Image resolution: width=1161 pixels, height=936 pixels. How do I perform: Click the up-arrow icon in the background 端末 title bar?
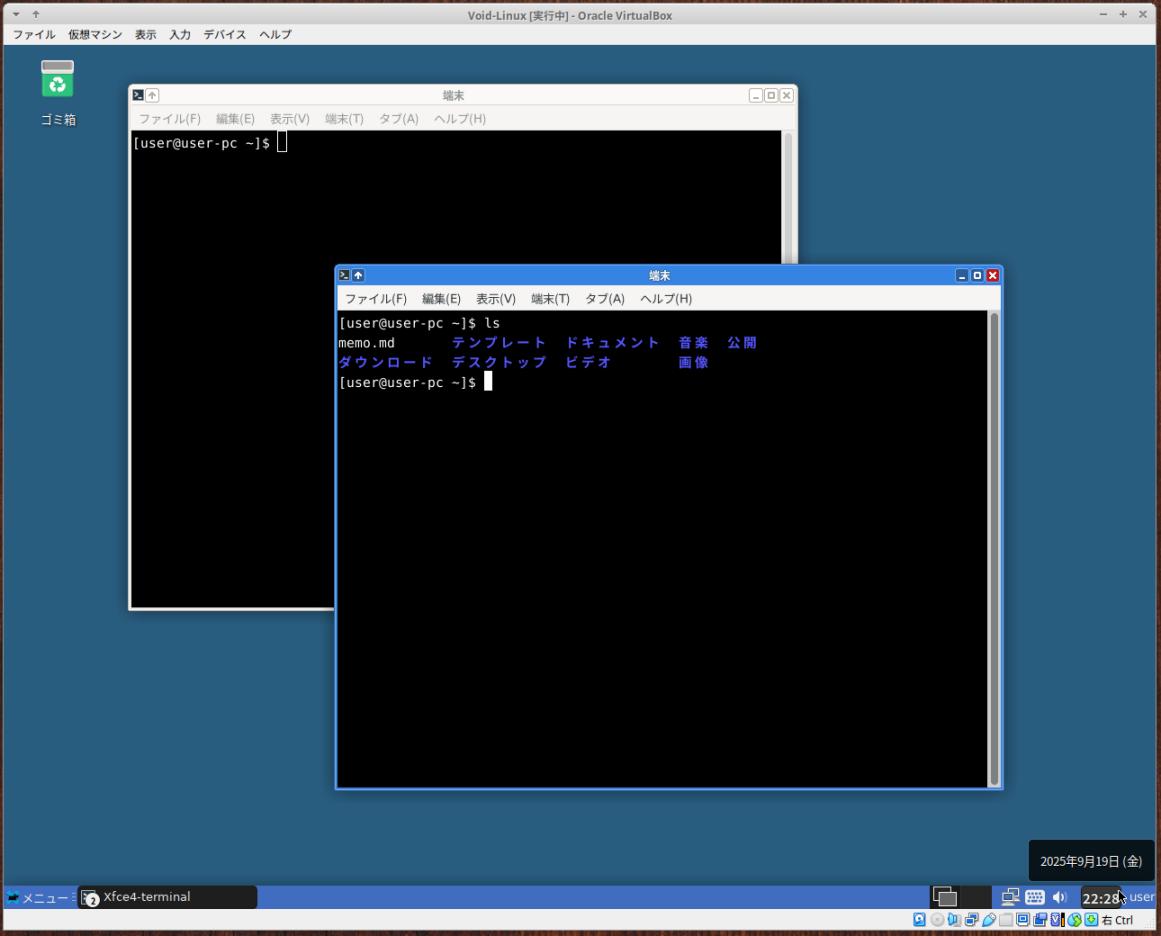[x=152, y=95]
